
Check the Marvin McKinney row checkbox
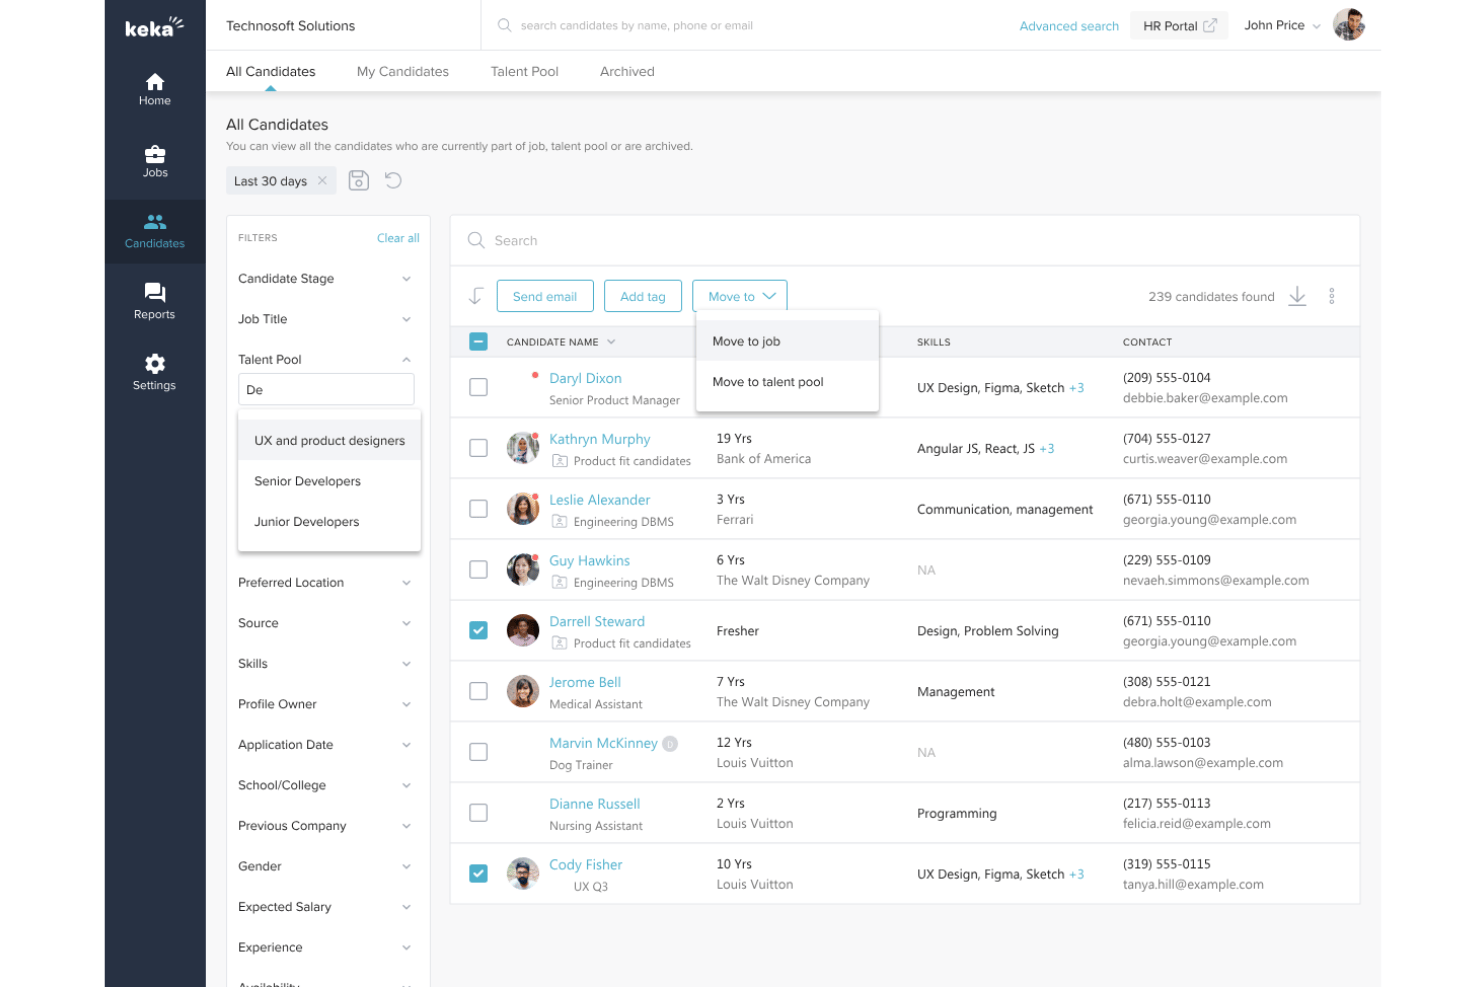pyautogui.click(x=479, y=752)
